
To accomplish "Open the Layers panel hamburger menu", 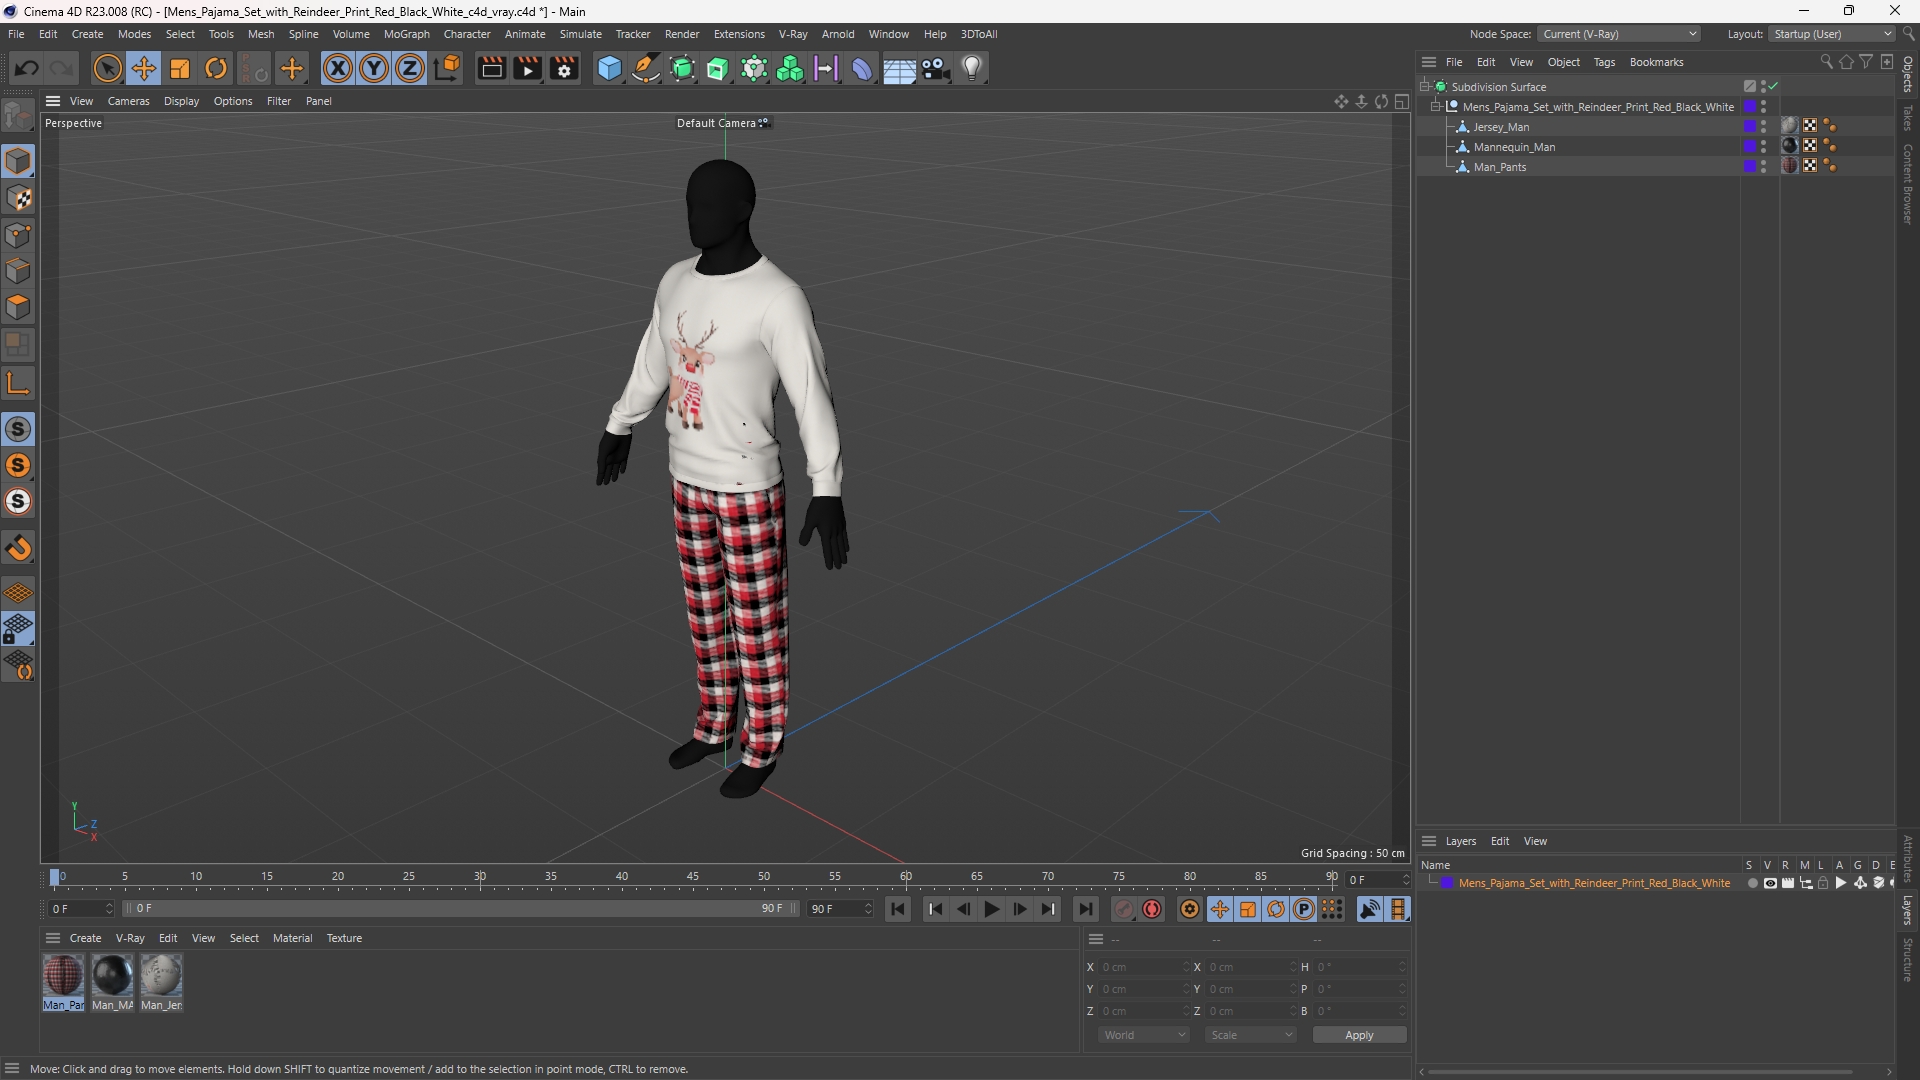I will click(x=1429, y=841).
